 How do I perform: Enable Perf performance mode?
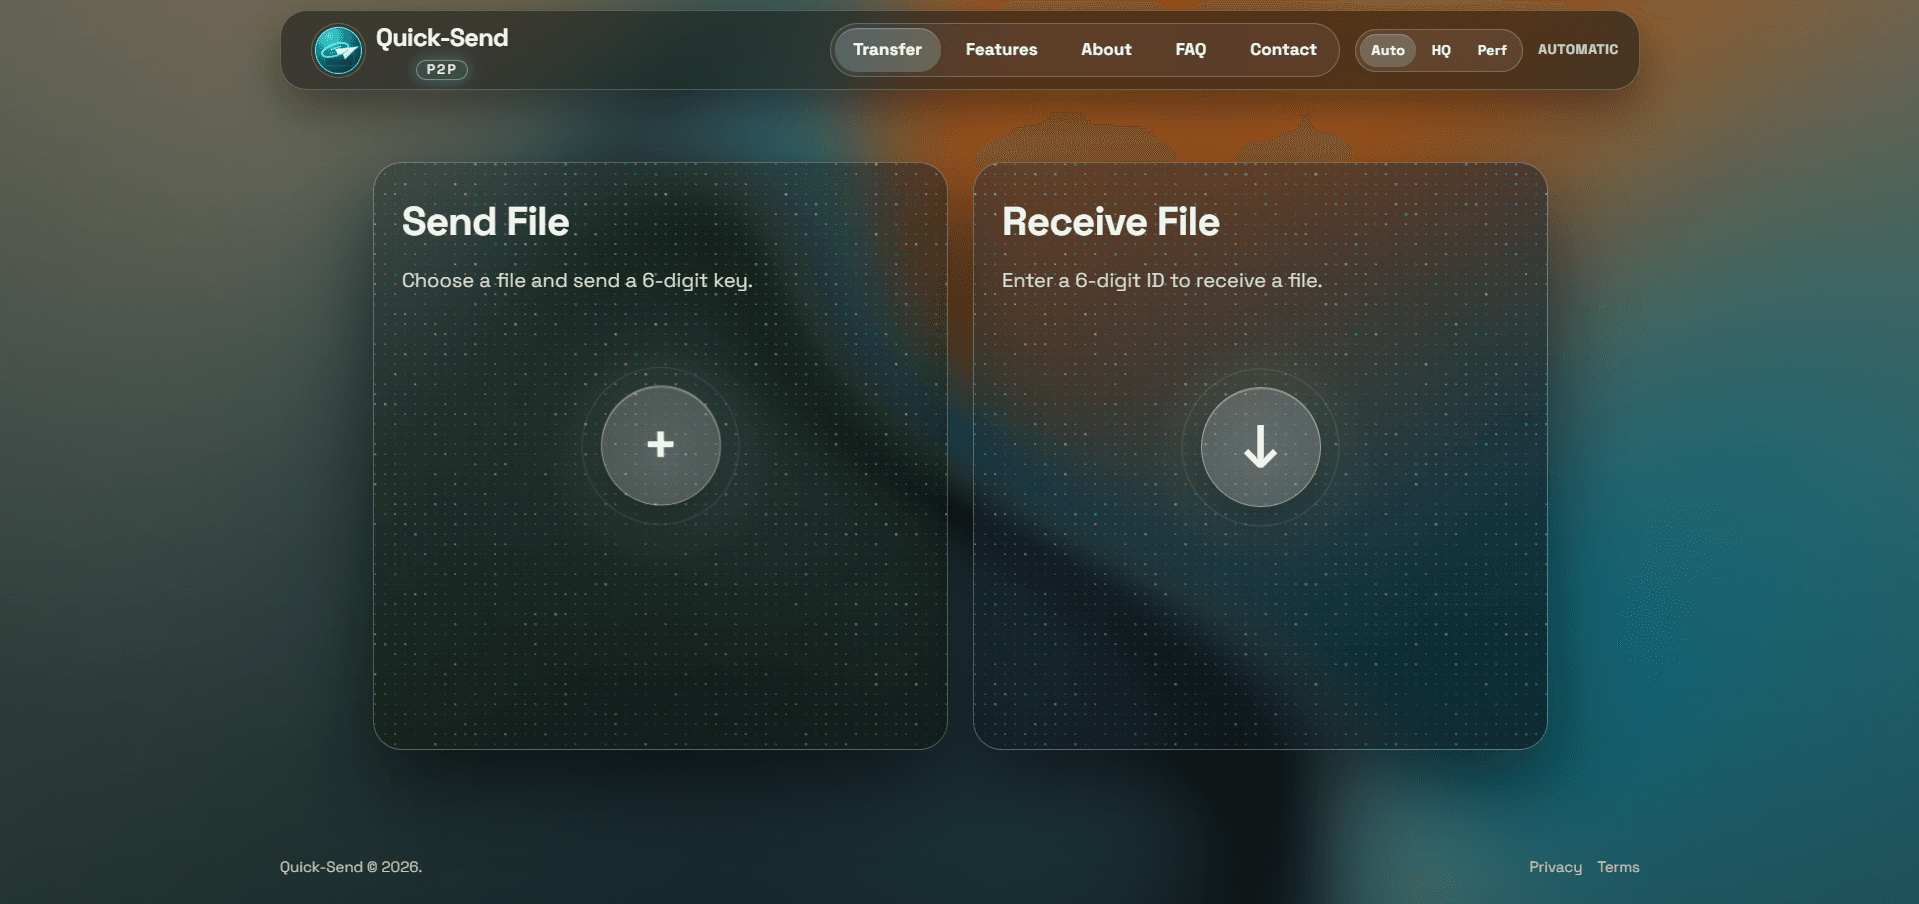(x=1491, y=50)
